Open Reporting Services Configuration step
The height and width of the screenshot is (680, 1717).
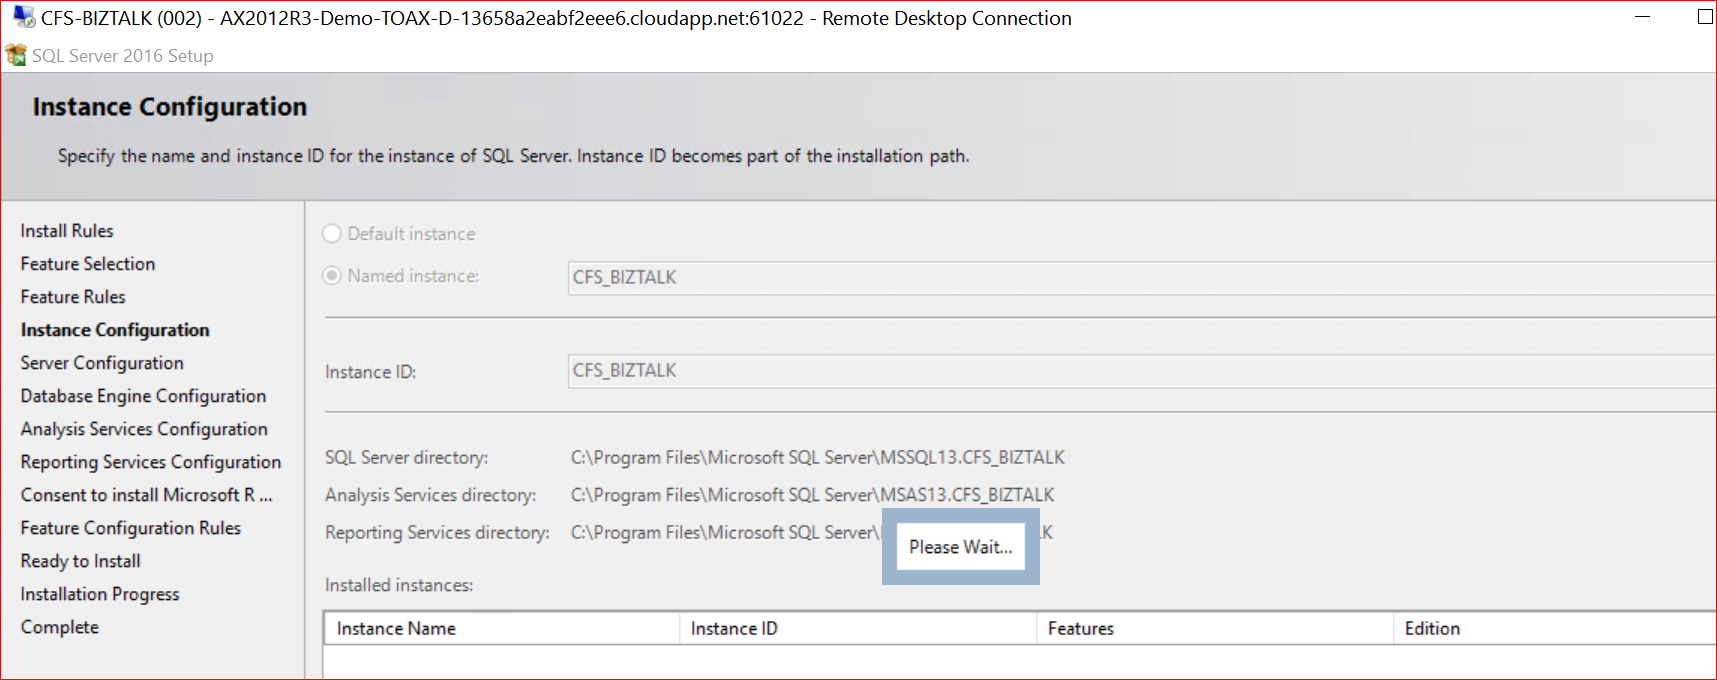pyautogui.click(x=151, y=462)
